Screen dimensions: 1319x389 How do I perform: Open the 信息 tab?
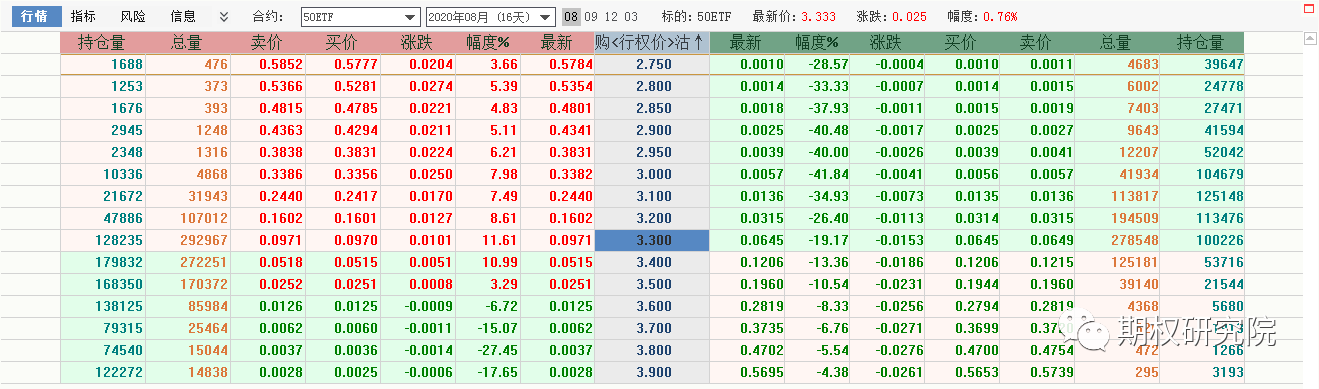point(183,17)
